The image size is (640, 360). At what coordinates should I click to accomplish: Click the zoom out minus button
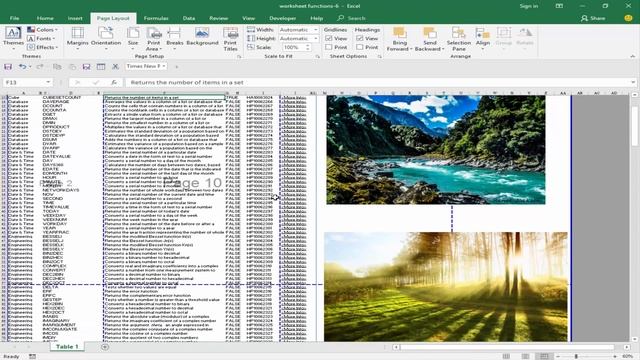[558, 356]
